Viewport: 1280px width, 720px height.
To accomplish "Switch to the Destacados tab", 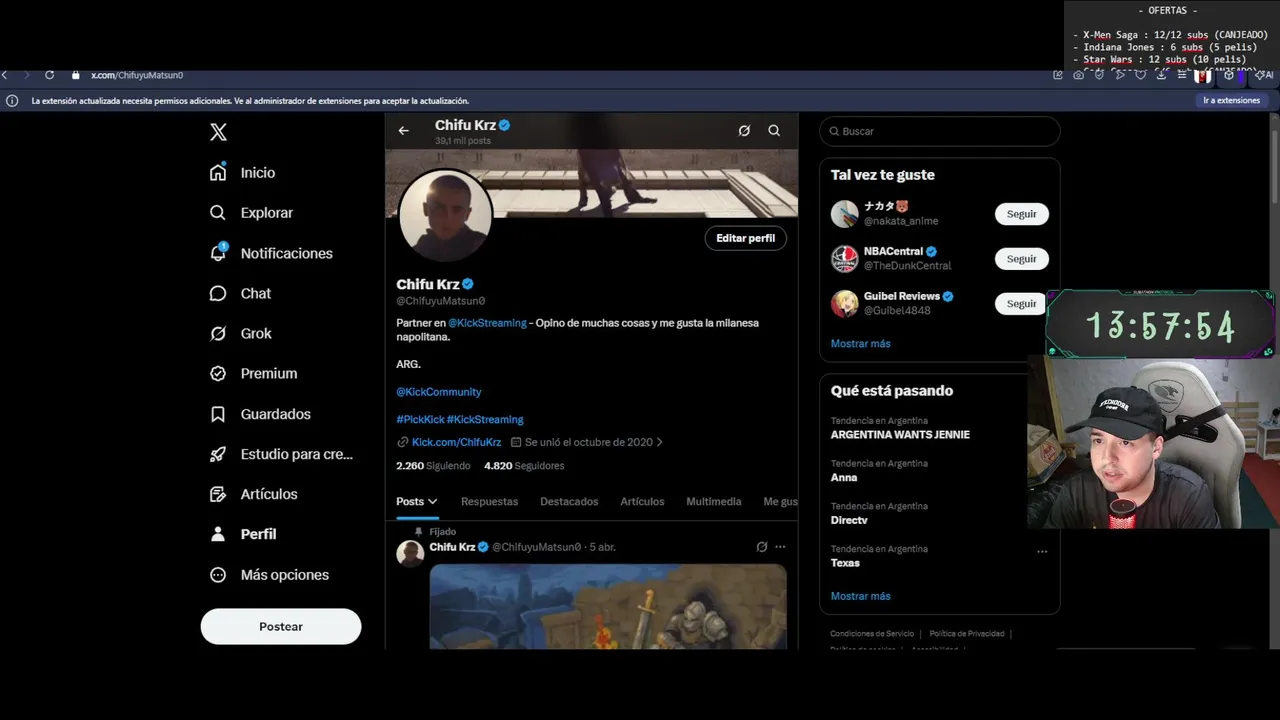I will pos(569,501).
